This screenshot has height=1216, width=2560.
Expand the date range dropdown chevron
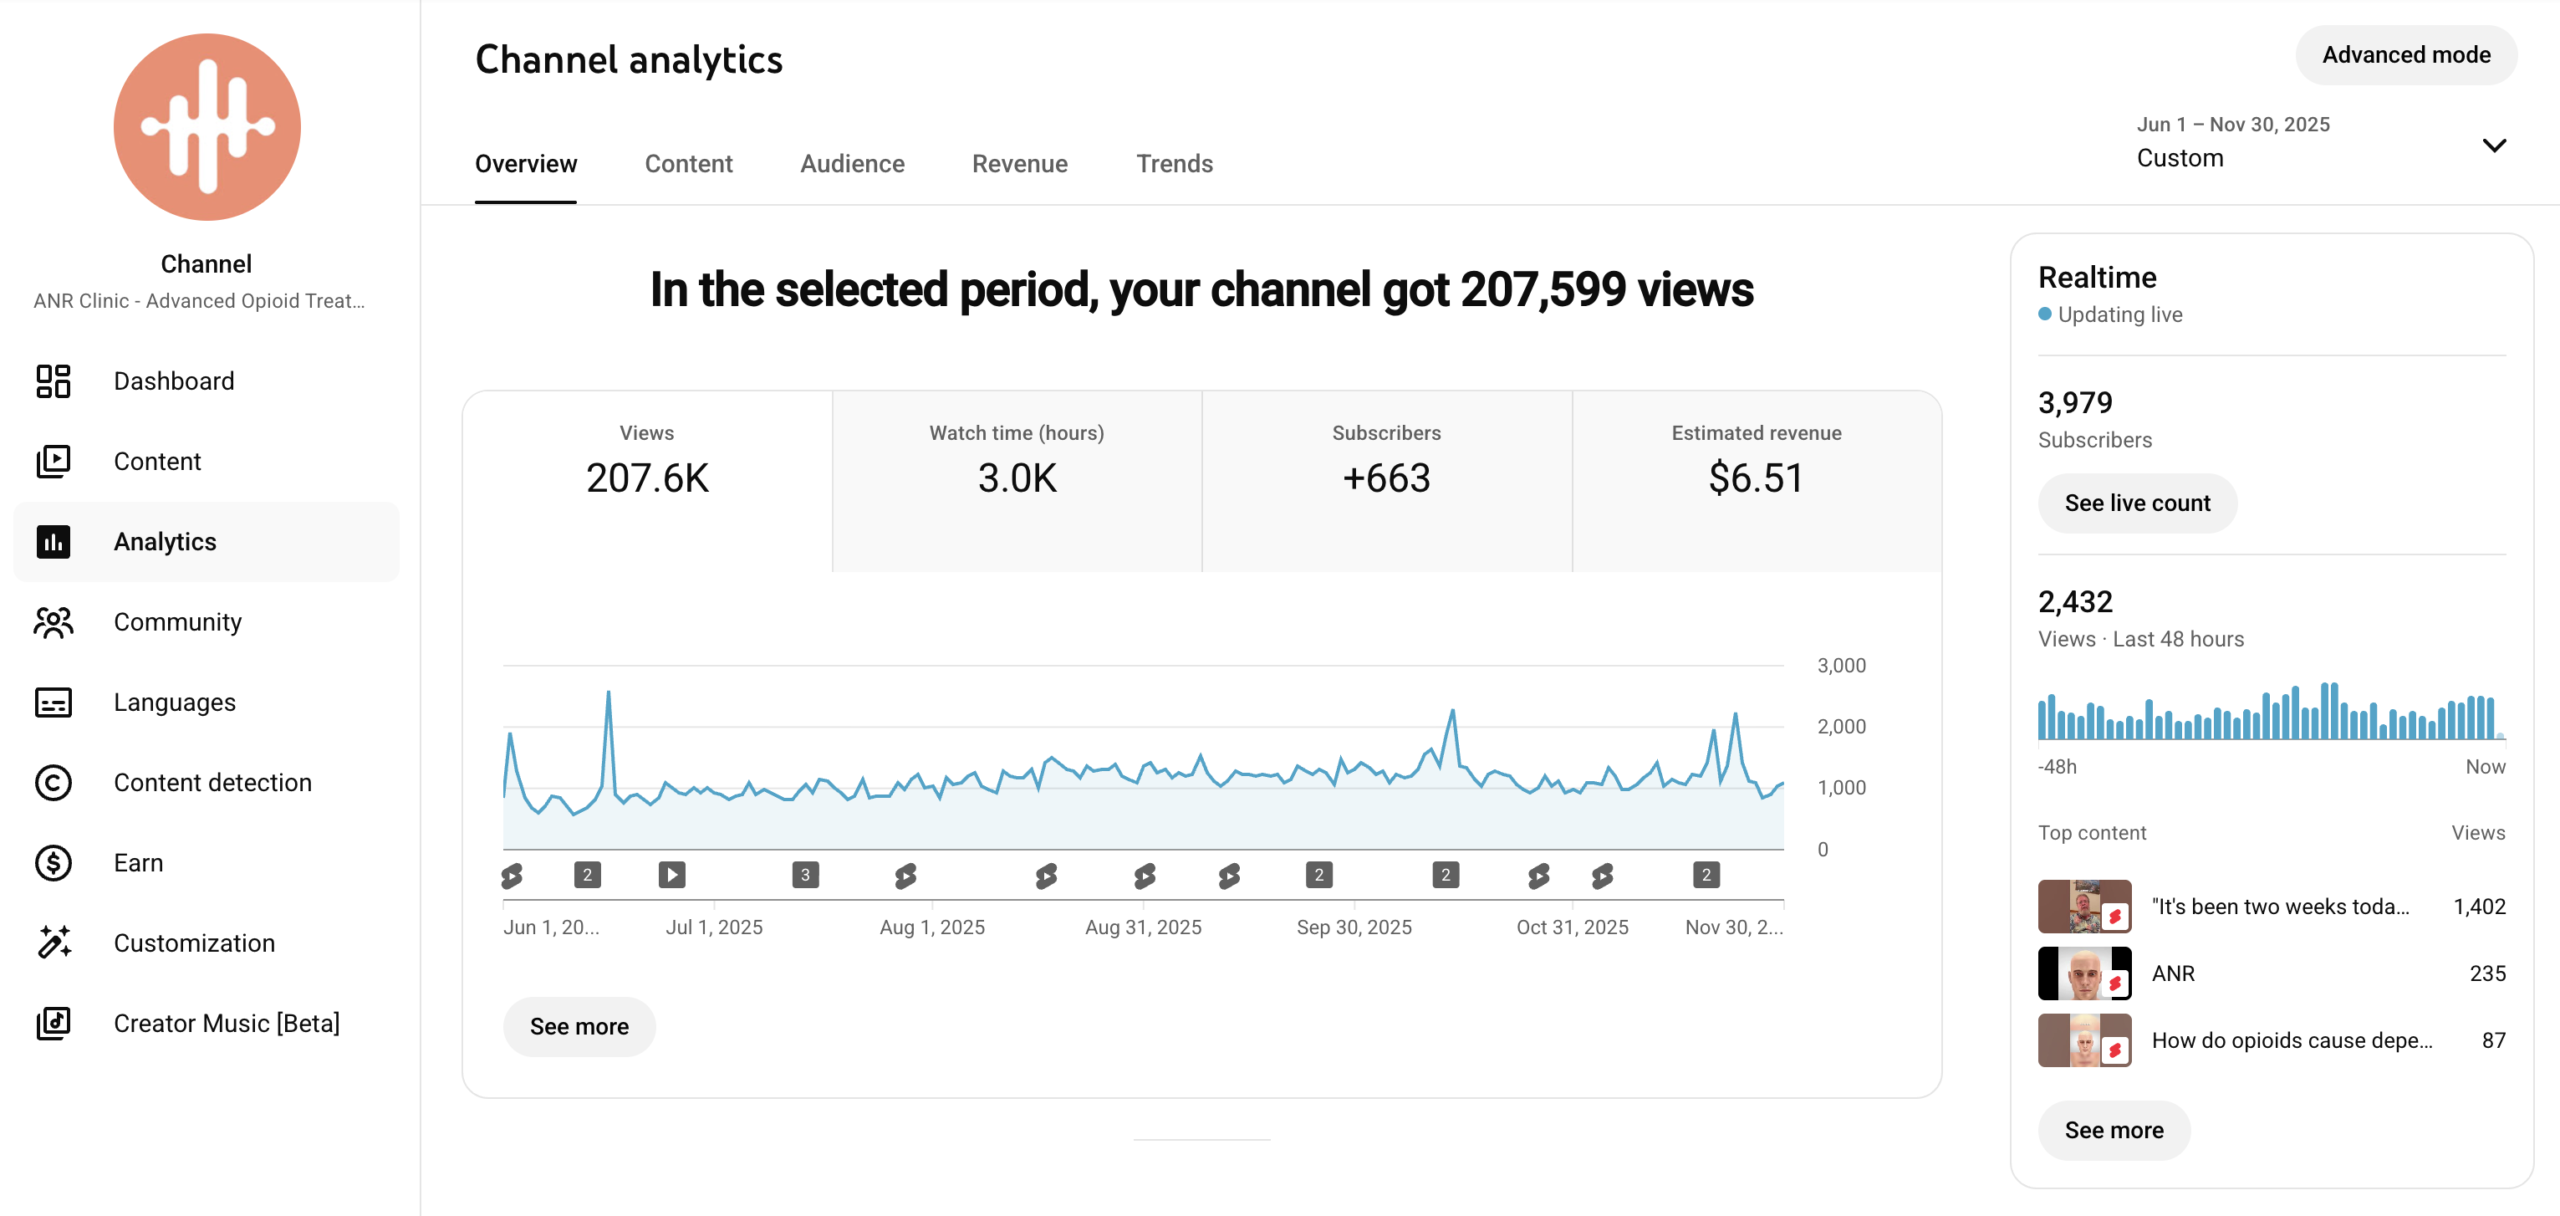(x=2494, y=146)
